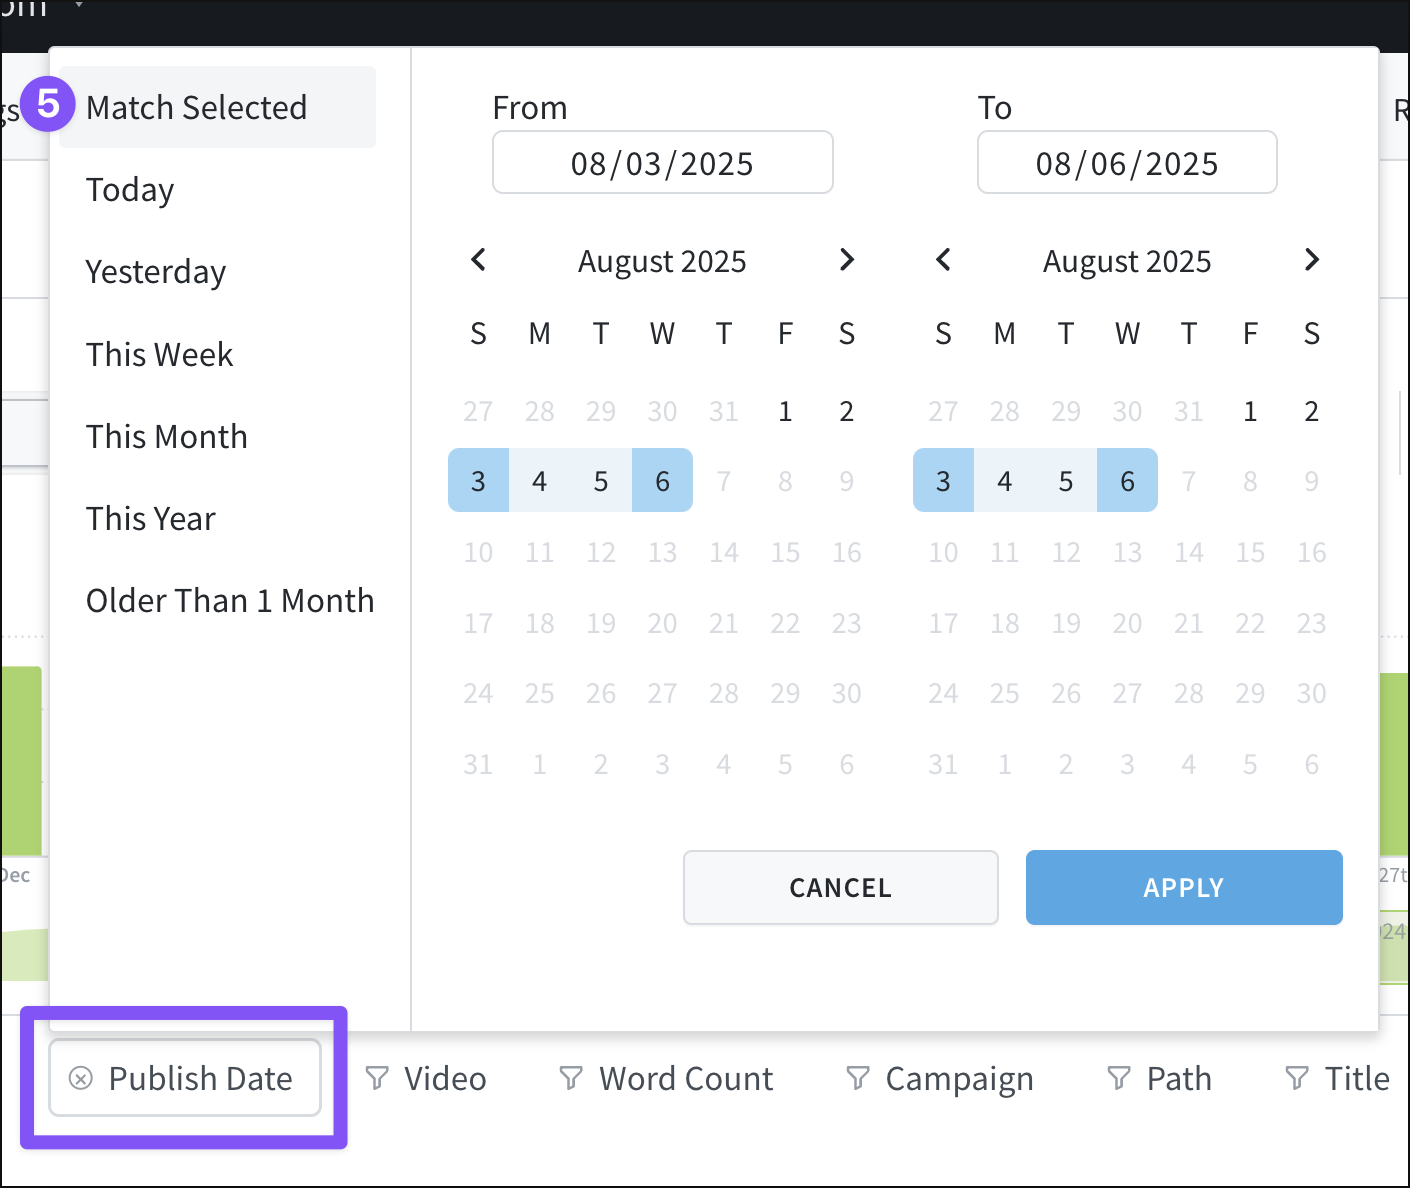Open the Title filter funnel icon
This screenshot has width=1410, height=1188.
point(1296,1078)
